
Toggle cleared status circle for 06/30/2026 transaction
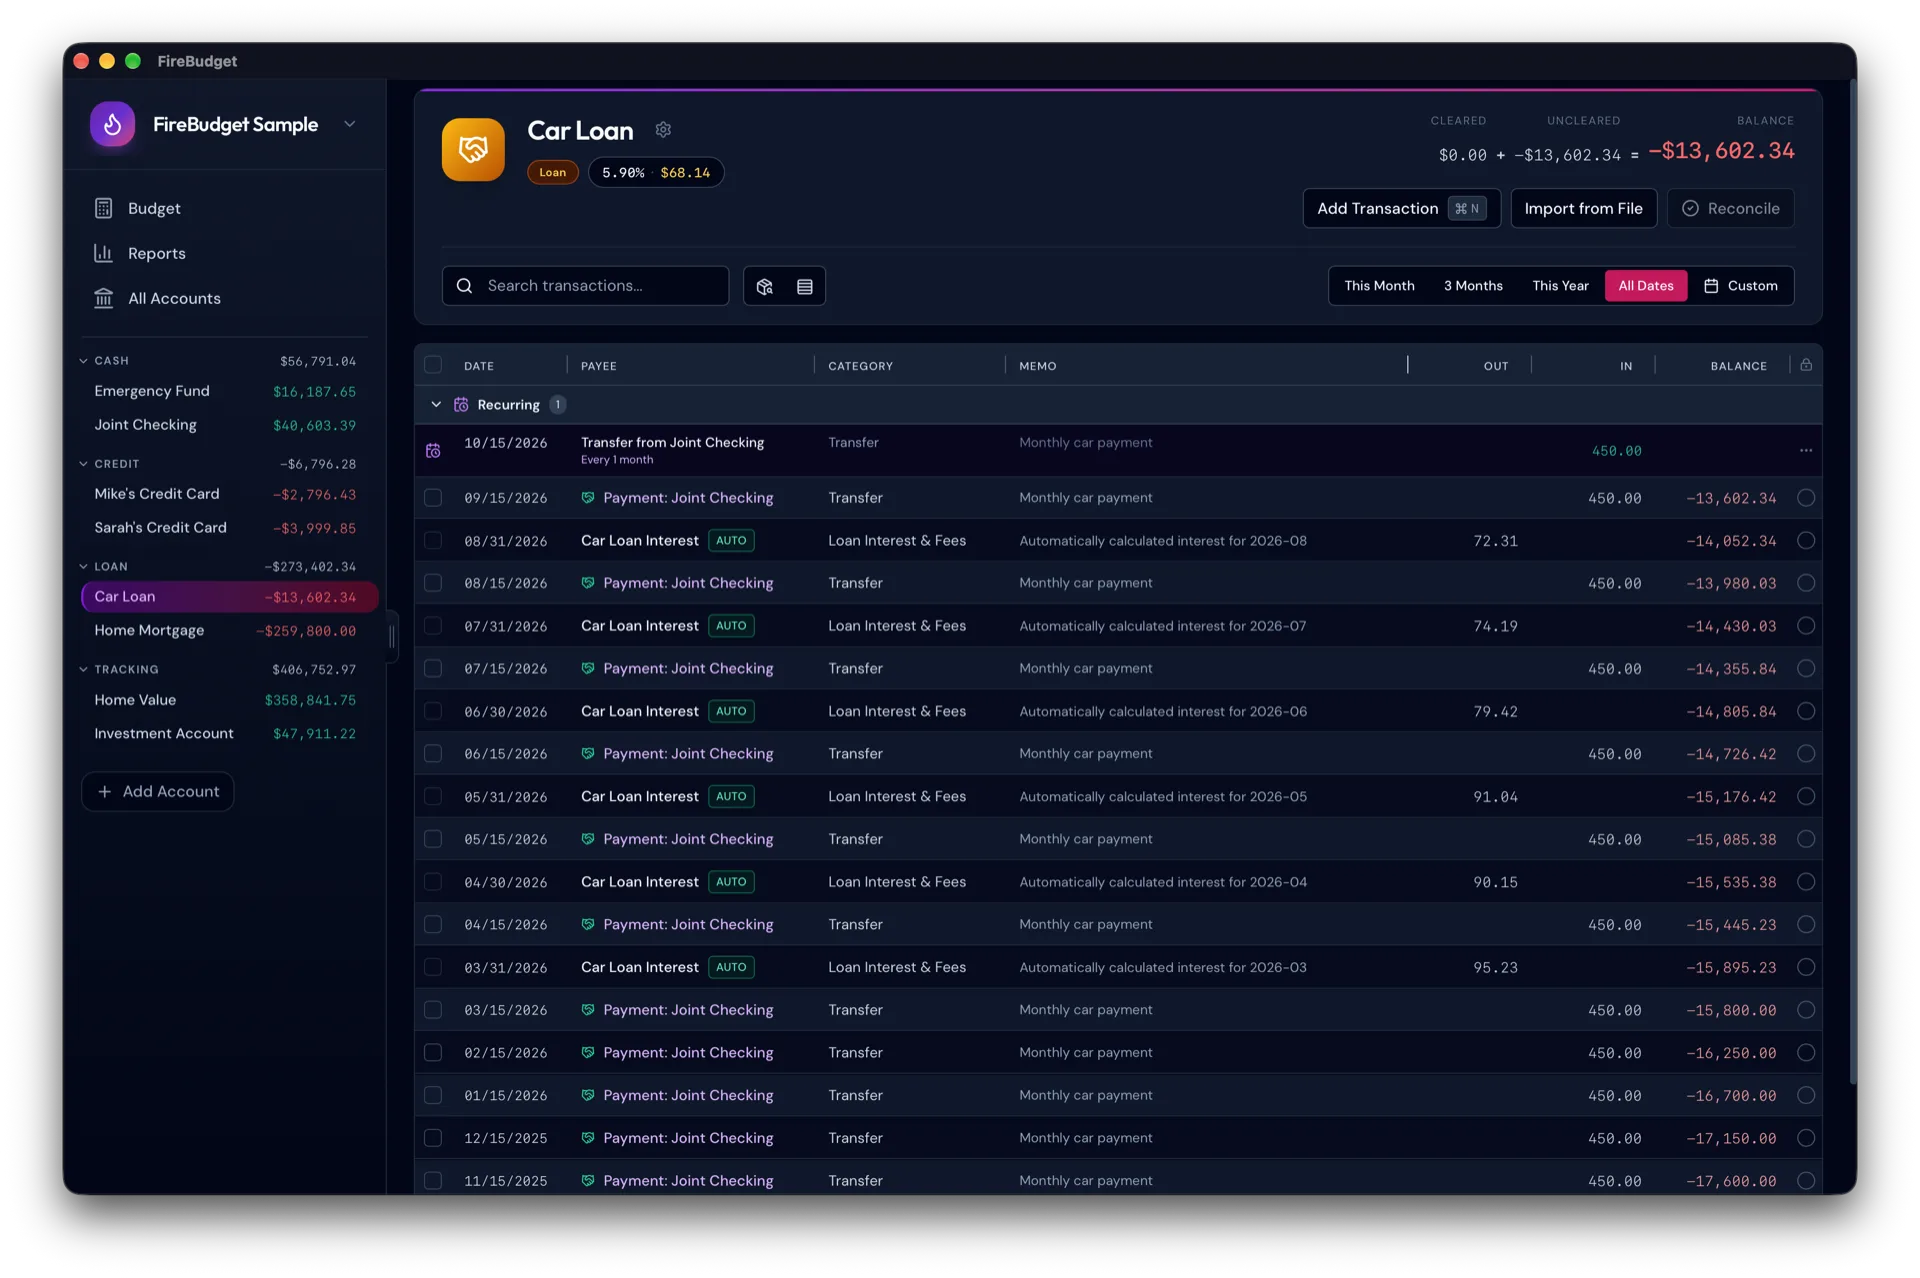pos(1806,711)
